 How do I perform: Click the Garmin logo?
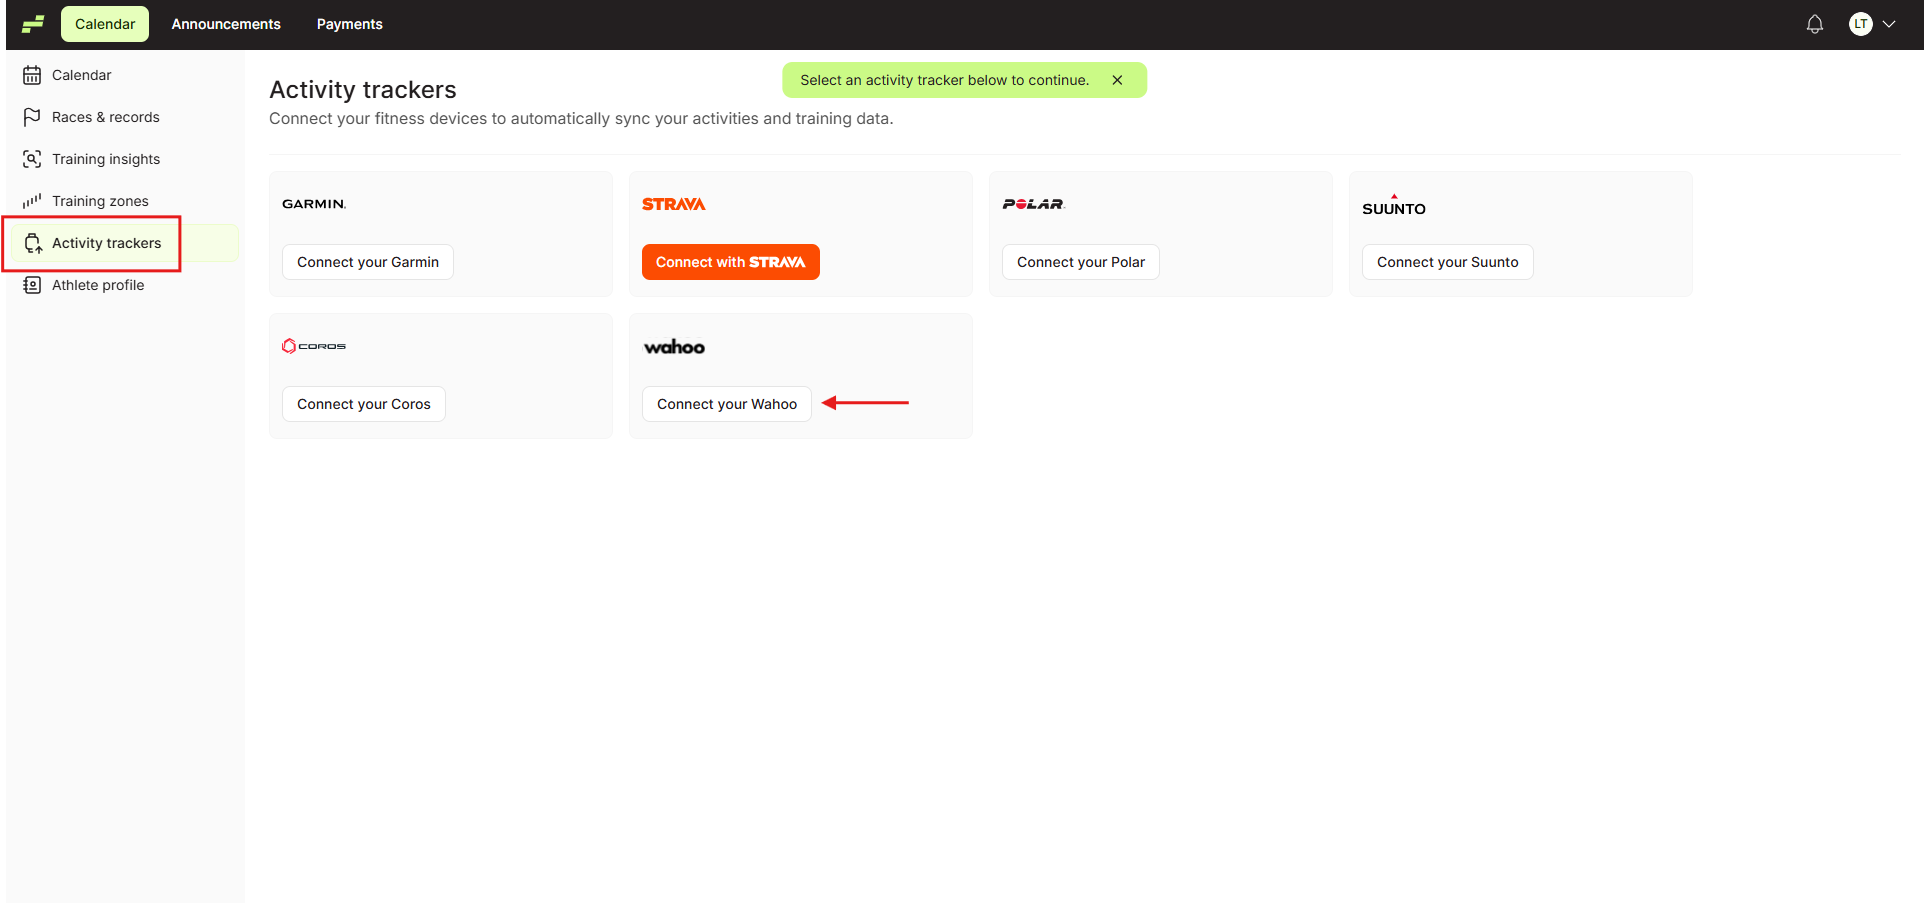314,204
